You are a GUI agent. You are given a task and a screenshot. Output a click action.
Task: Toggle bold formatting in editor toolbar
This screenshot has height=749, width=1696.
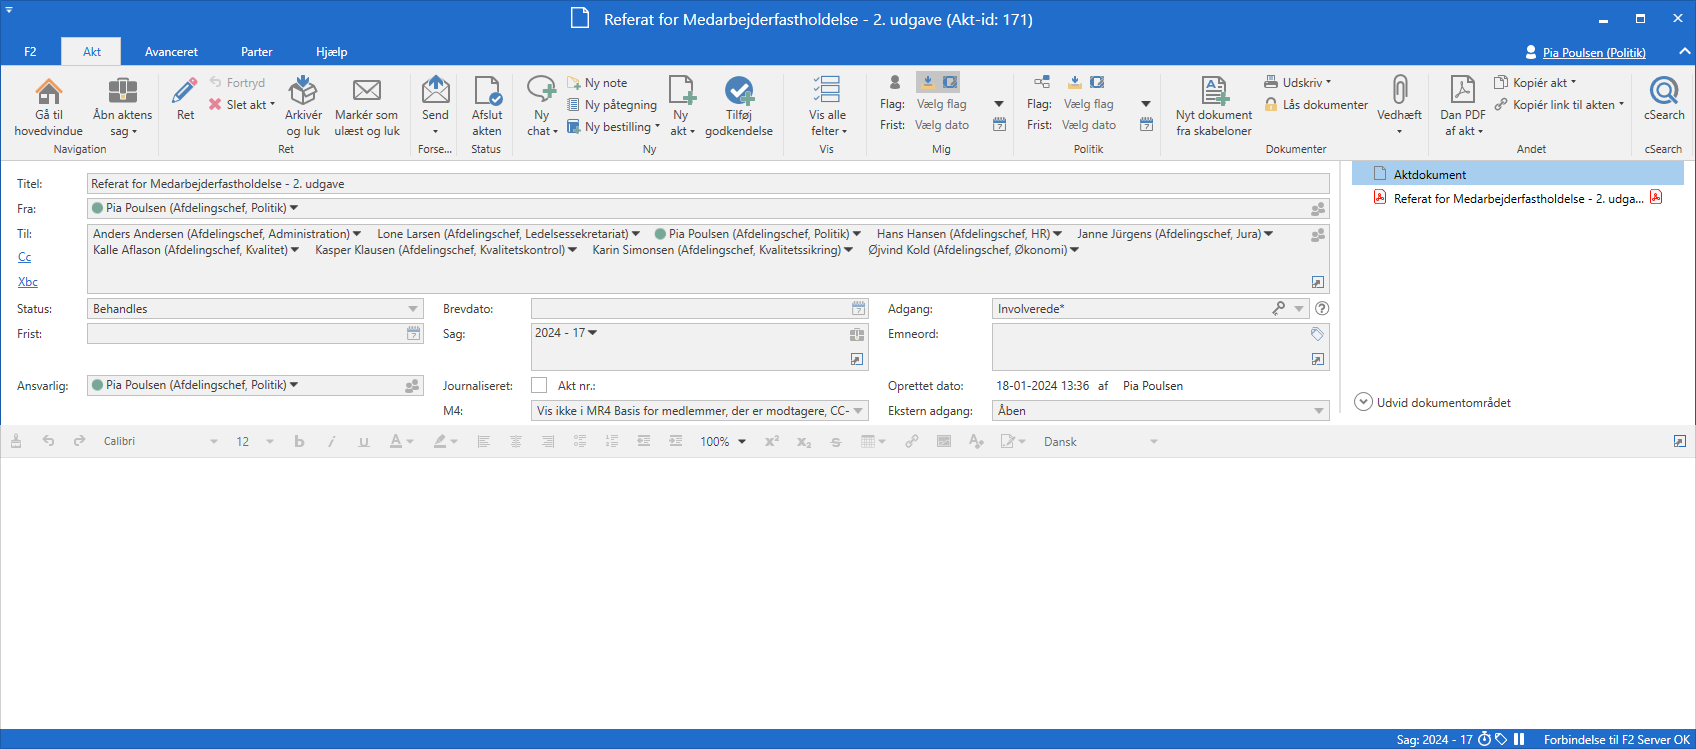click(x=299, y=441)
